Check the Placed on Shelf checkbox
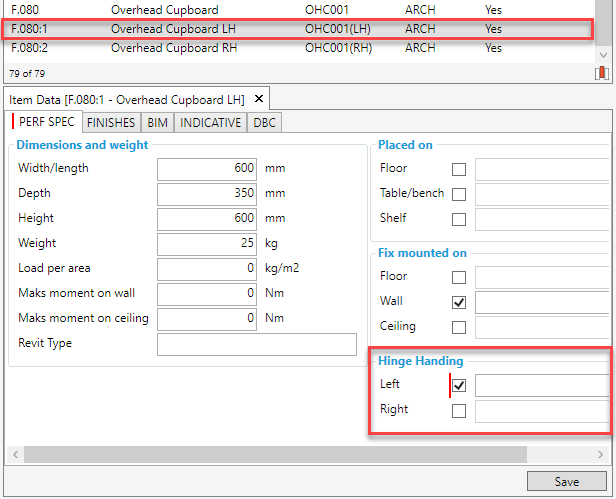616x499 pixels. pos(460,219)
